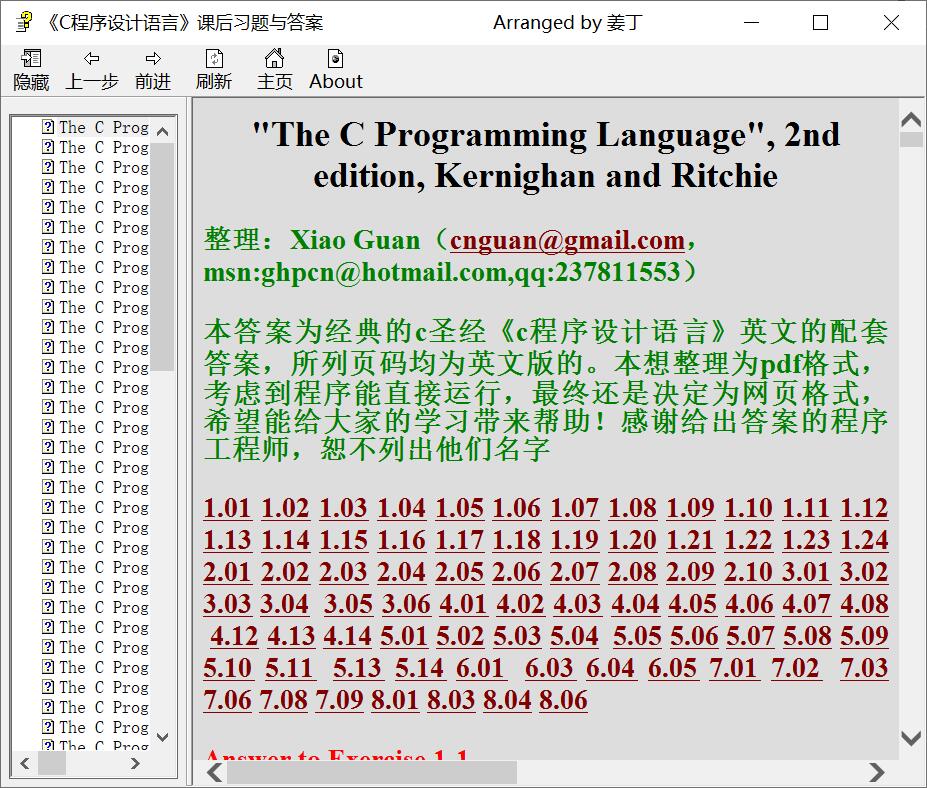Click the content pane's scroll-up arrow
Screen dimensions: 927x788
(911, 121)
